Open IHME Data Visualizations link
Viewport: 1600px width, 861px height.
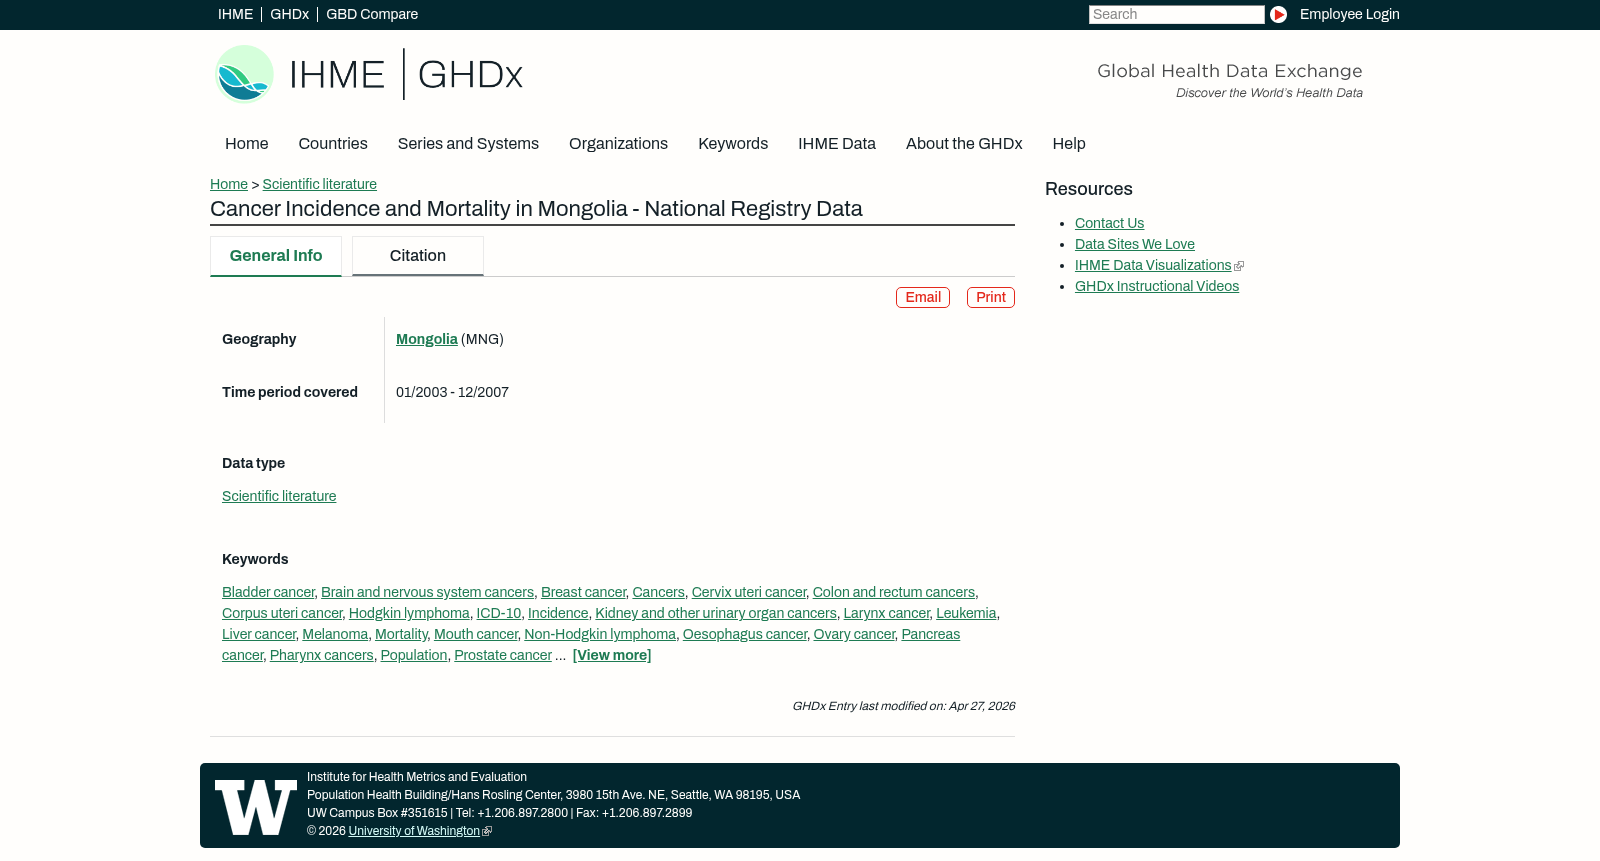[1153, 265]
